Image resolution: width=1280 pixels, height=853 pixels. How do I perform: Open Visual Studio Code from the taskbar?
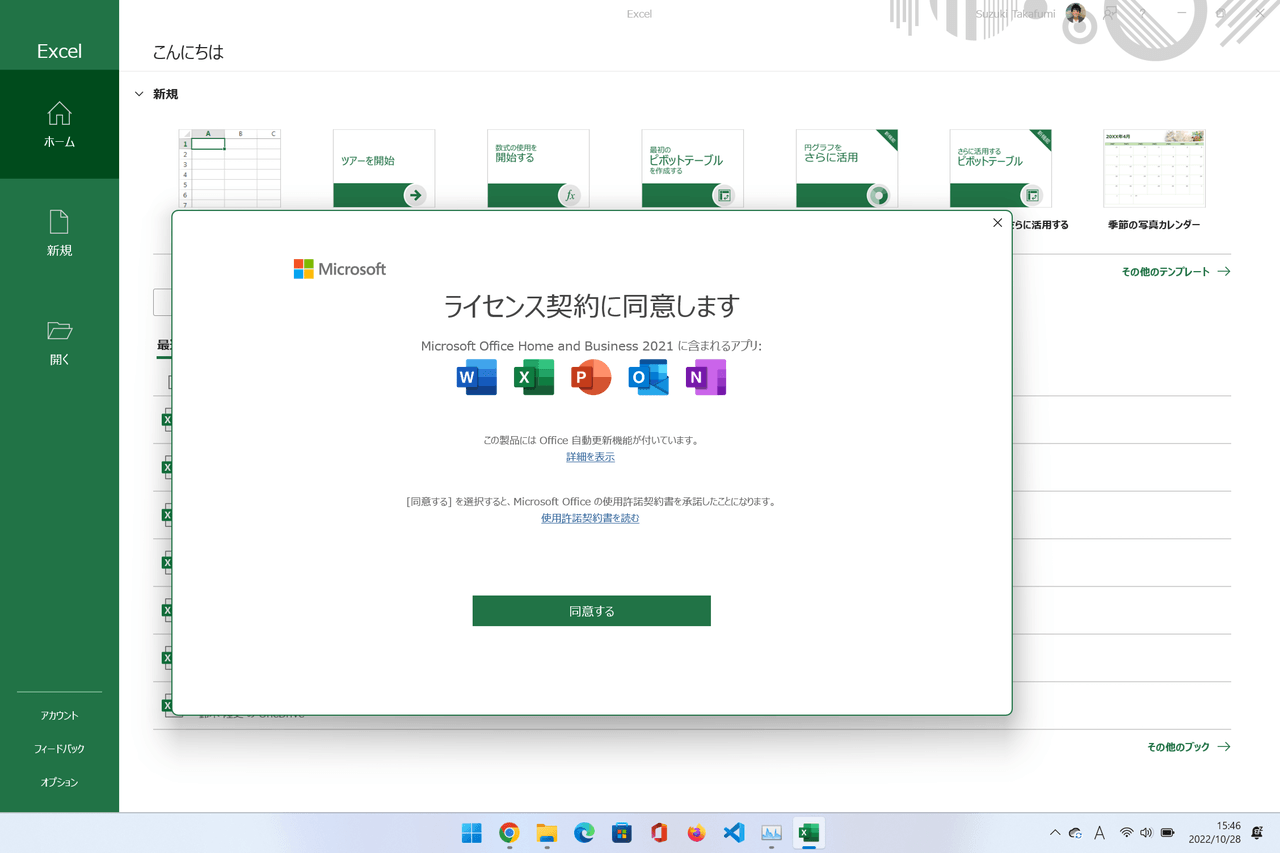pos(734,833)
